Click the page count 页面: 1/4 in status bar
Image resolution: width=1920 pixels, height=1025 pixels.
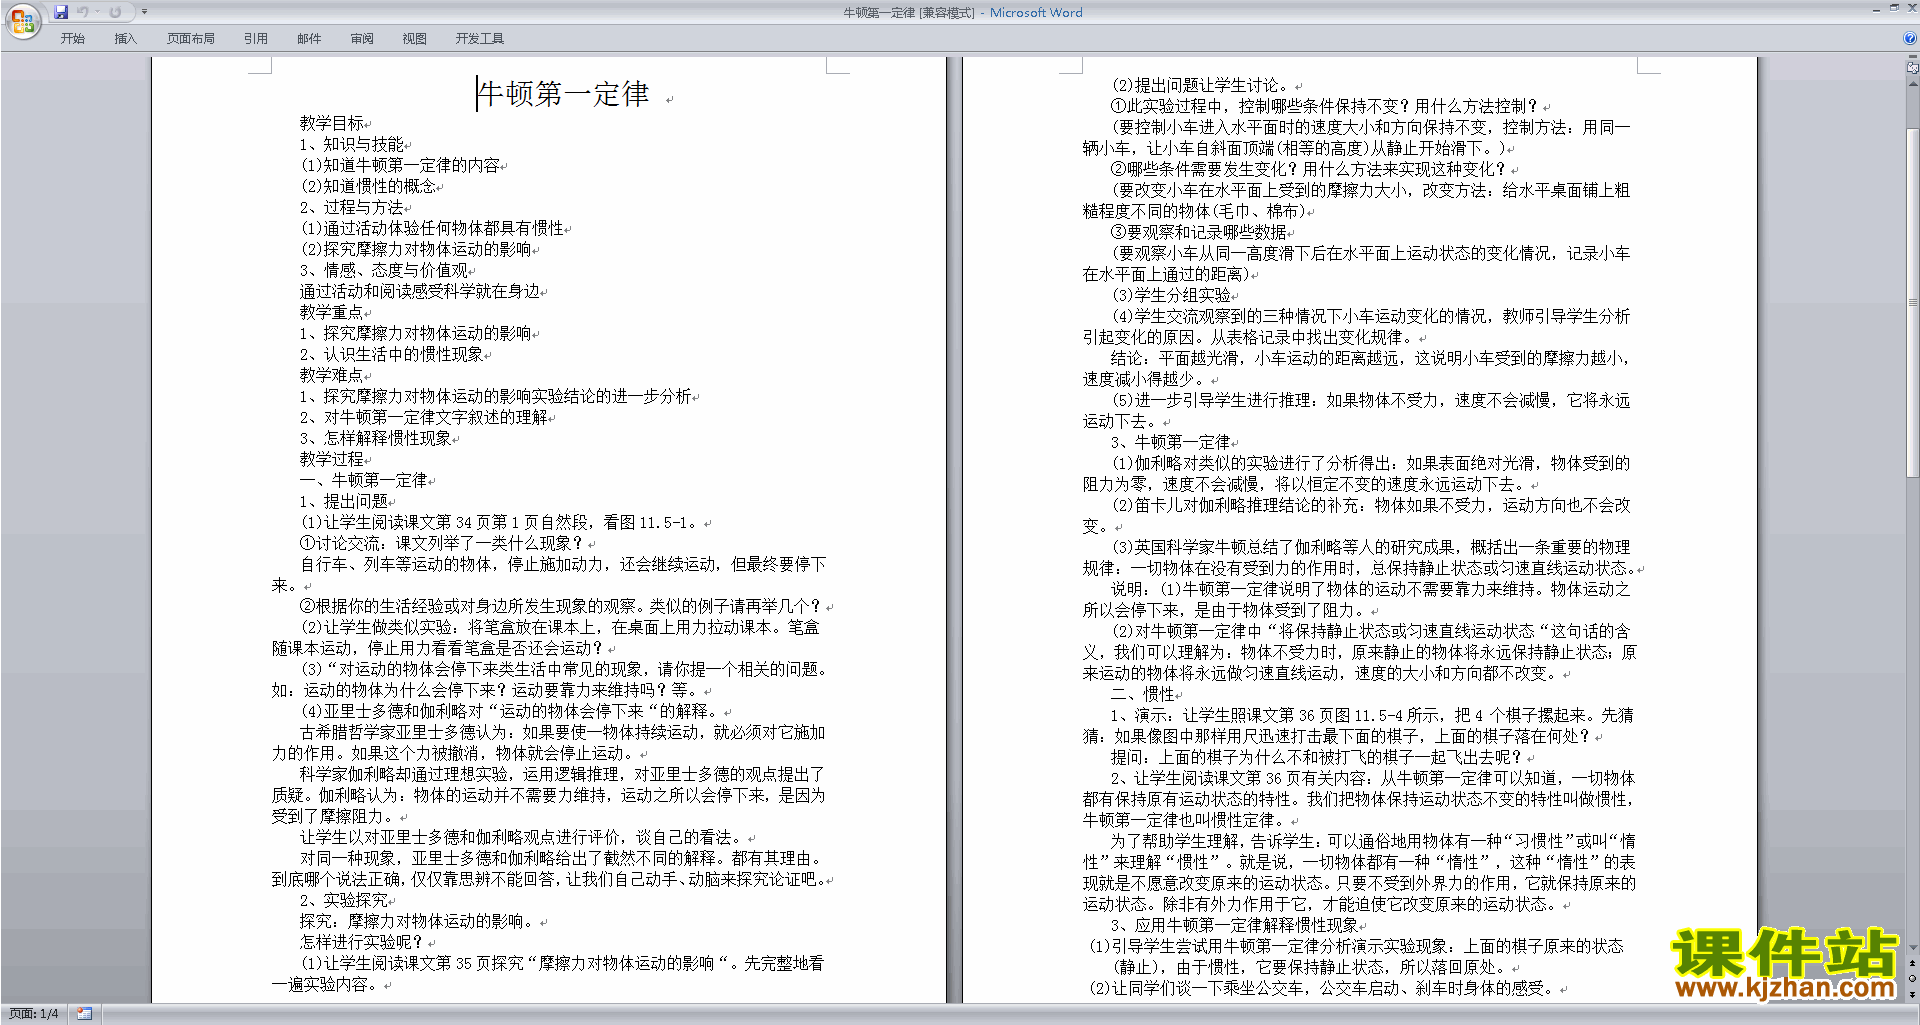[34, 1014]
